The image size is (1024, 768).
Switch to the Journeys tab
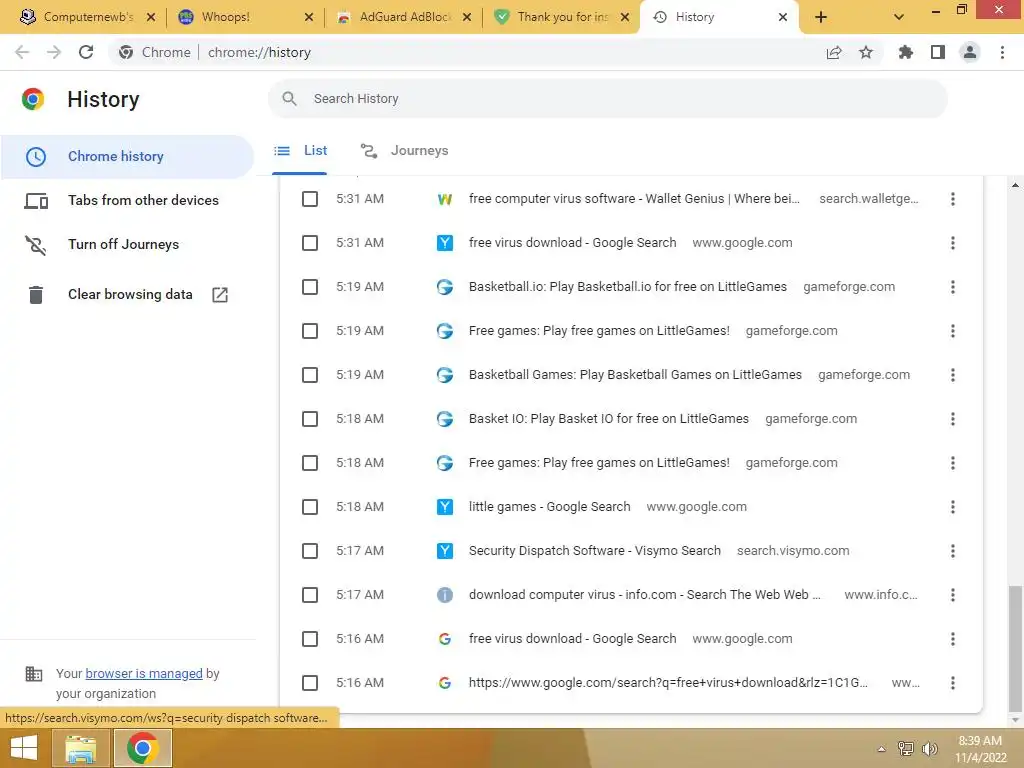(x=405, y=151)
